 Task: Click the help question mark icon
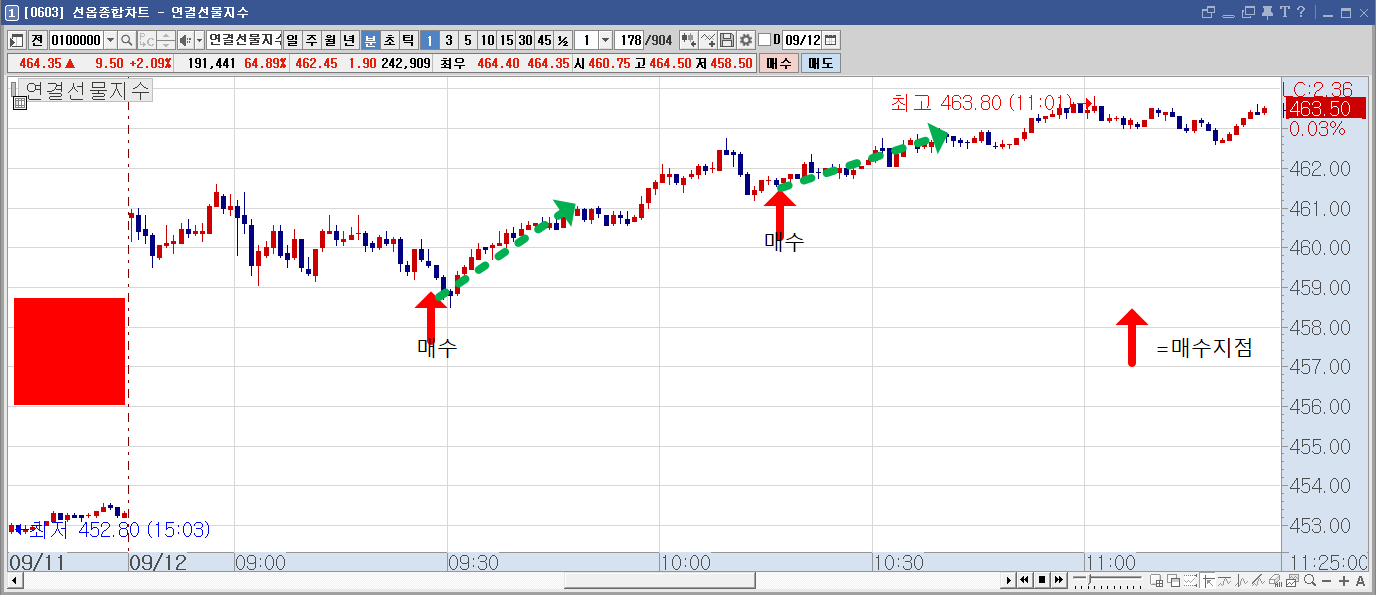1301,12
